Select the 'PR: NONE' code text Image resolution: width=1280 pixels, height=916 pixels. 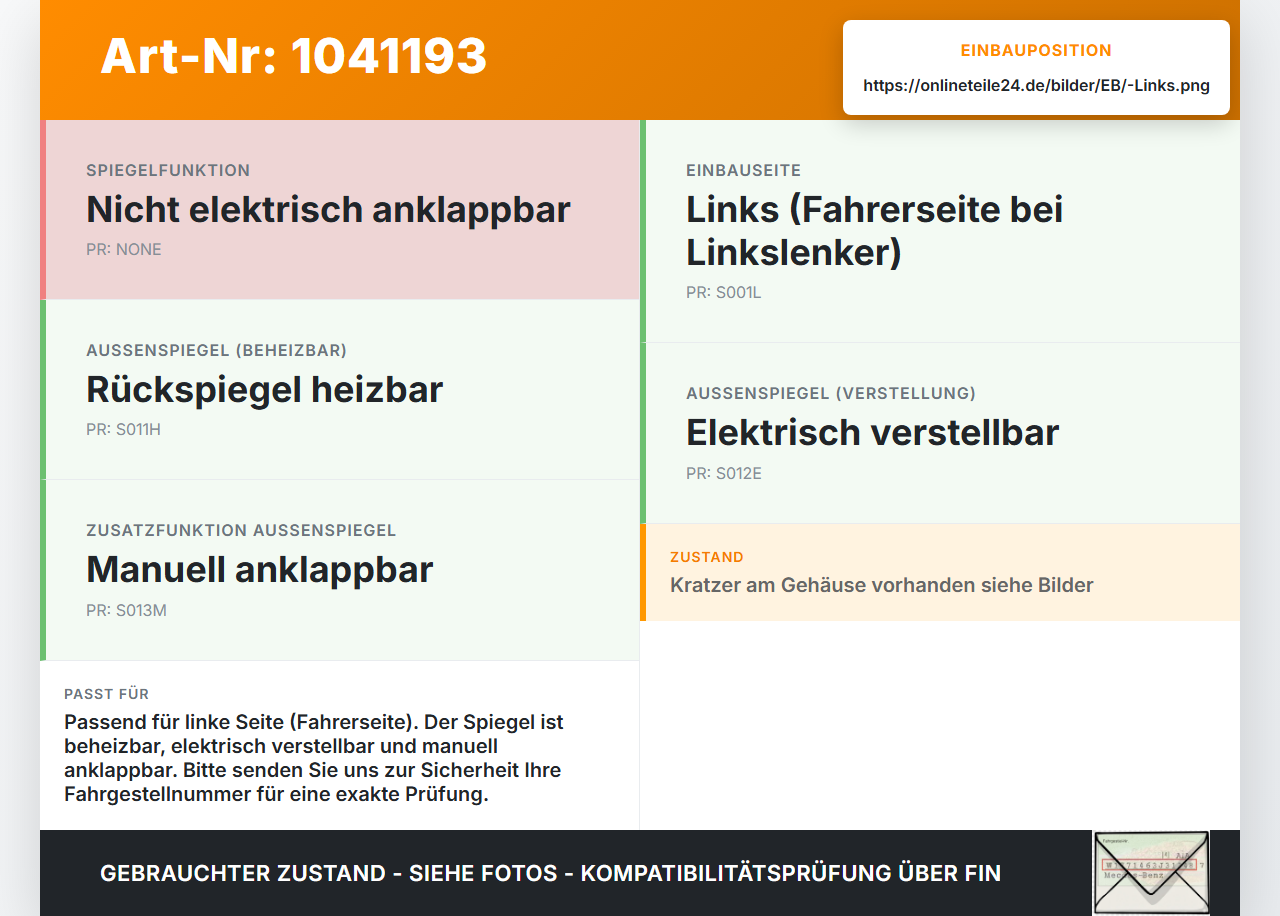124,250
